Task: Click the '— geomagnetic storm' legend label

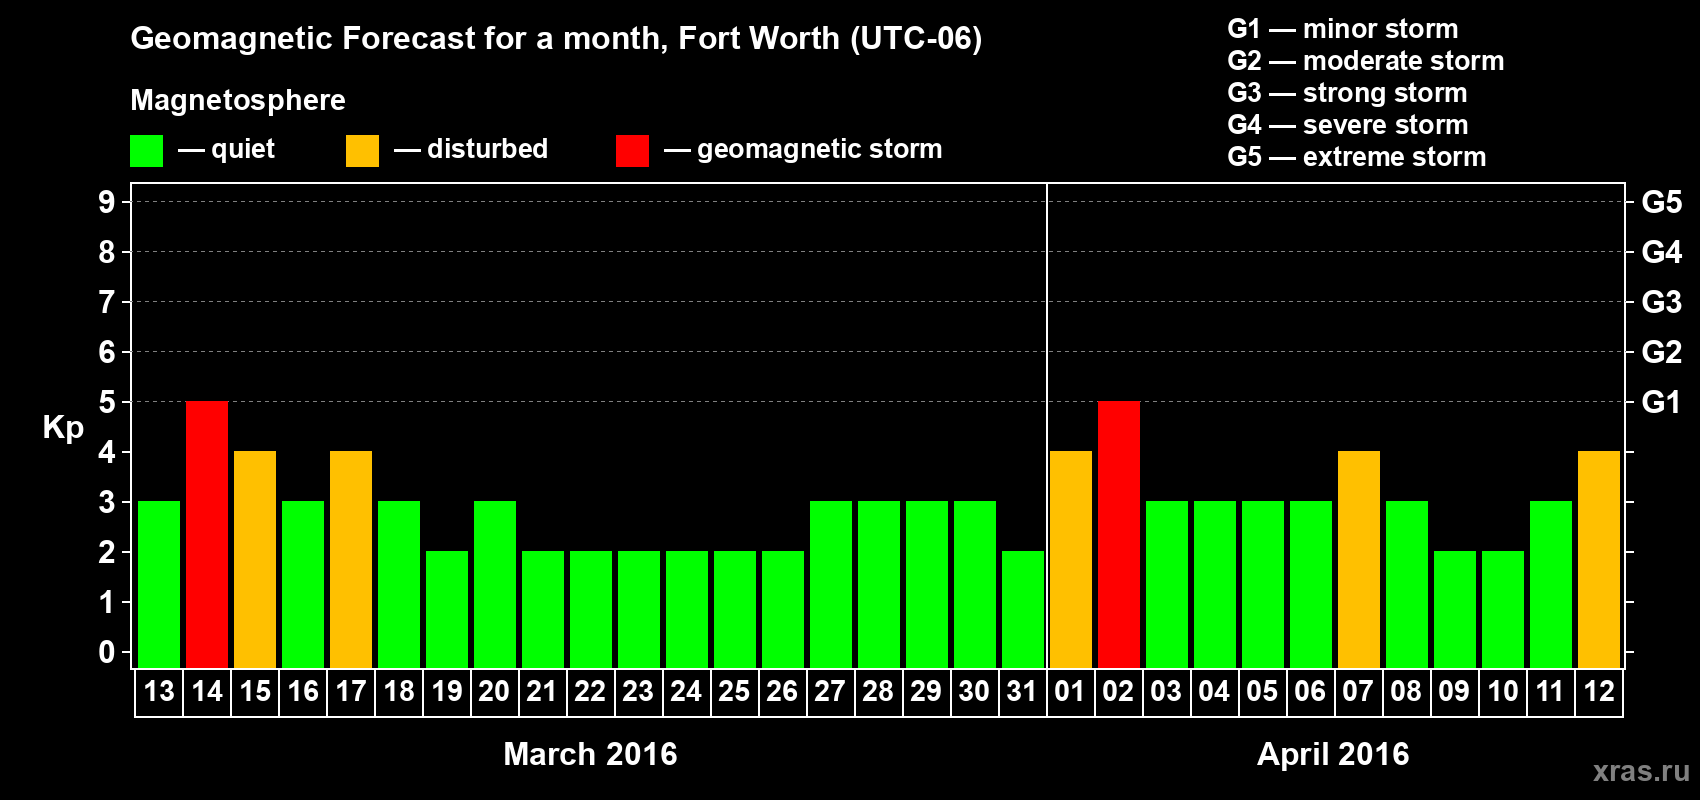Action: point(803,150)
